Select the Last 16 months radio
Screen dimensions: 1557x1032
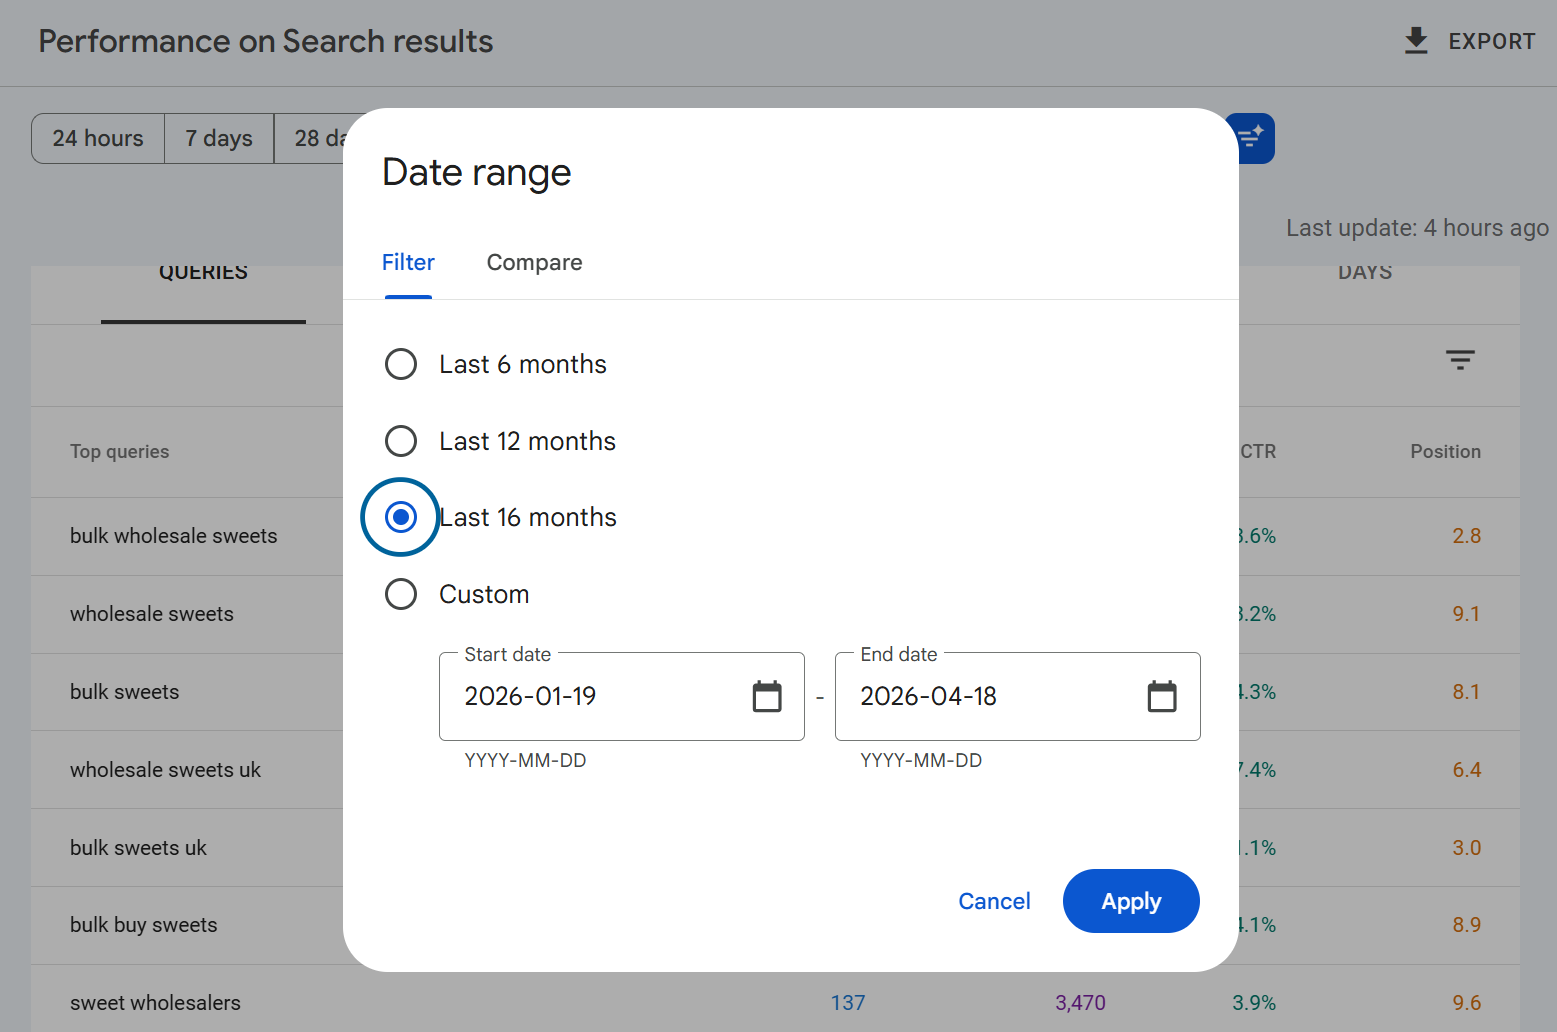401,517
